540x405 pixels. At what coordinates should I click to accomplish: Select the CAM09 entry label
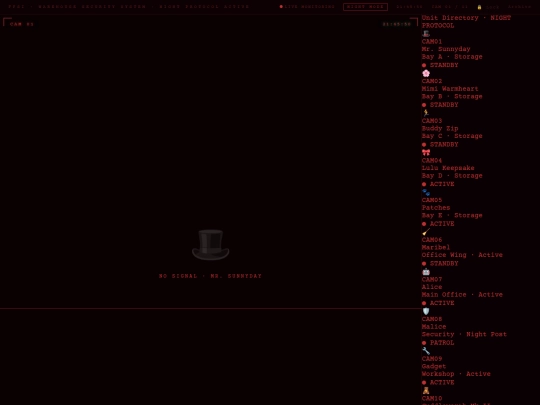pyautogui.click(x=432, y=359)
